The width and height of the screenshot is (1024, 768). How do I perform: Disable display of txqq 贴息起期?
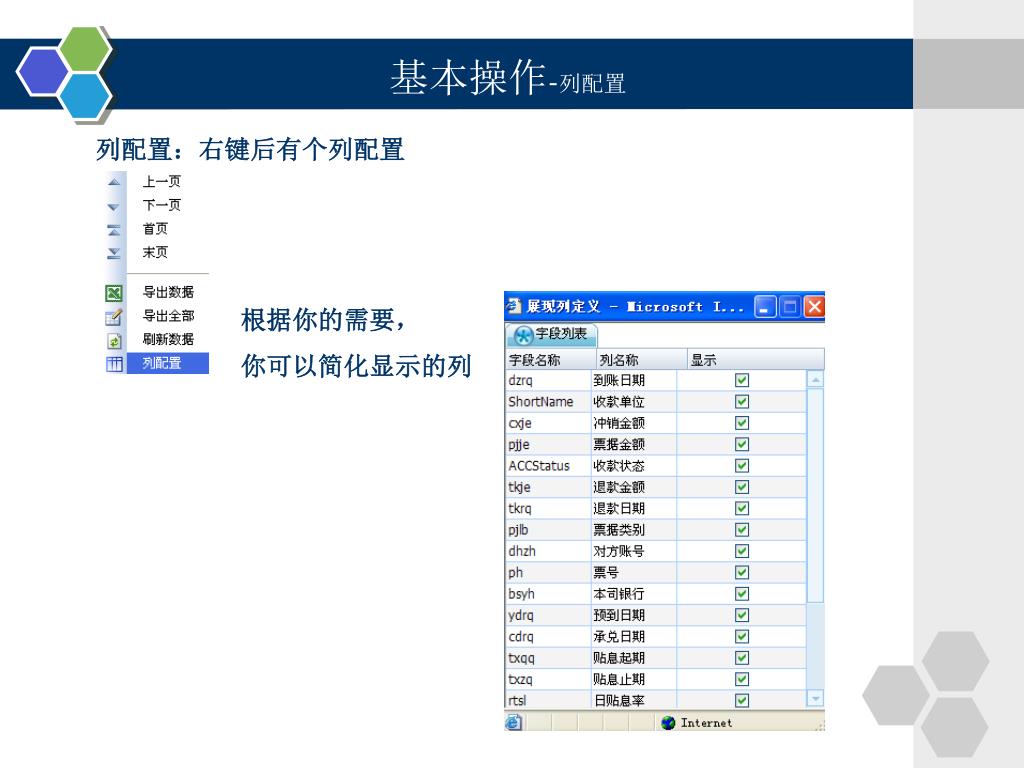(x=742, y=658)
